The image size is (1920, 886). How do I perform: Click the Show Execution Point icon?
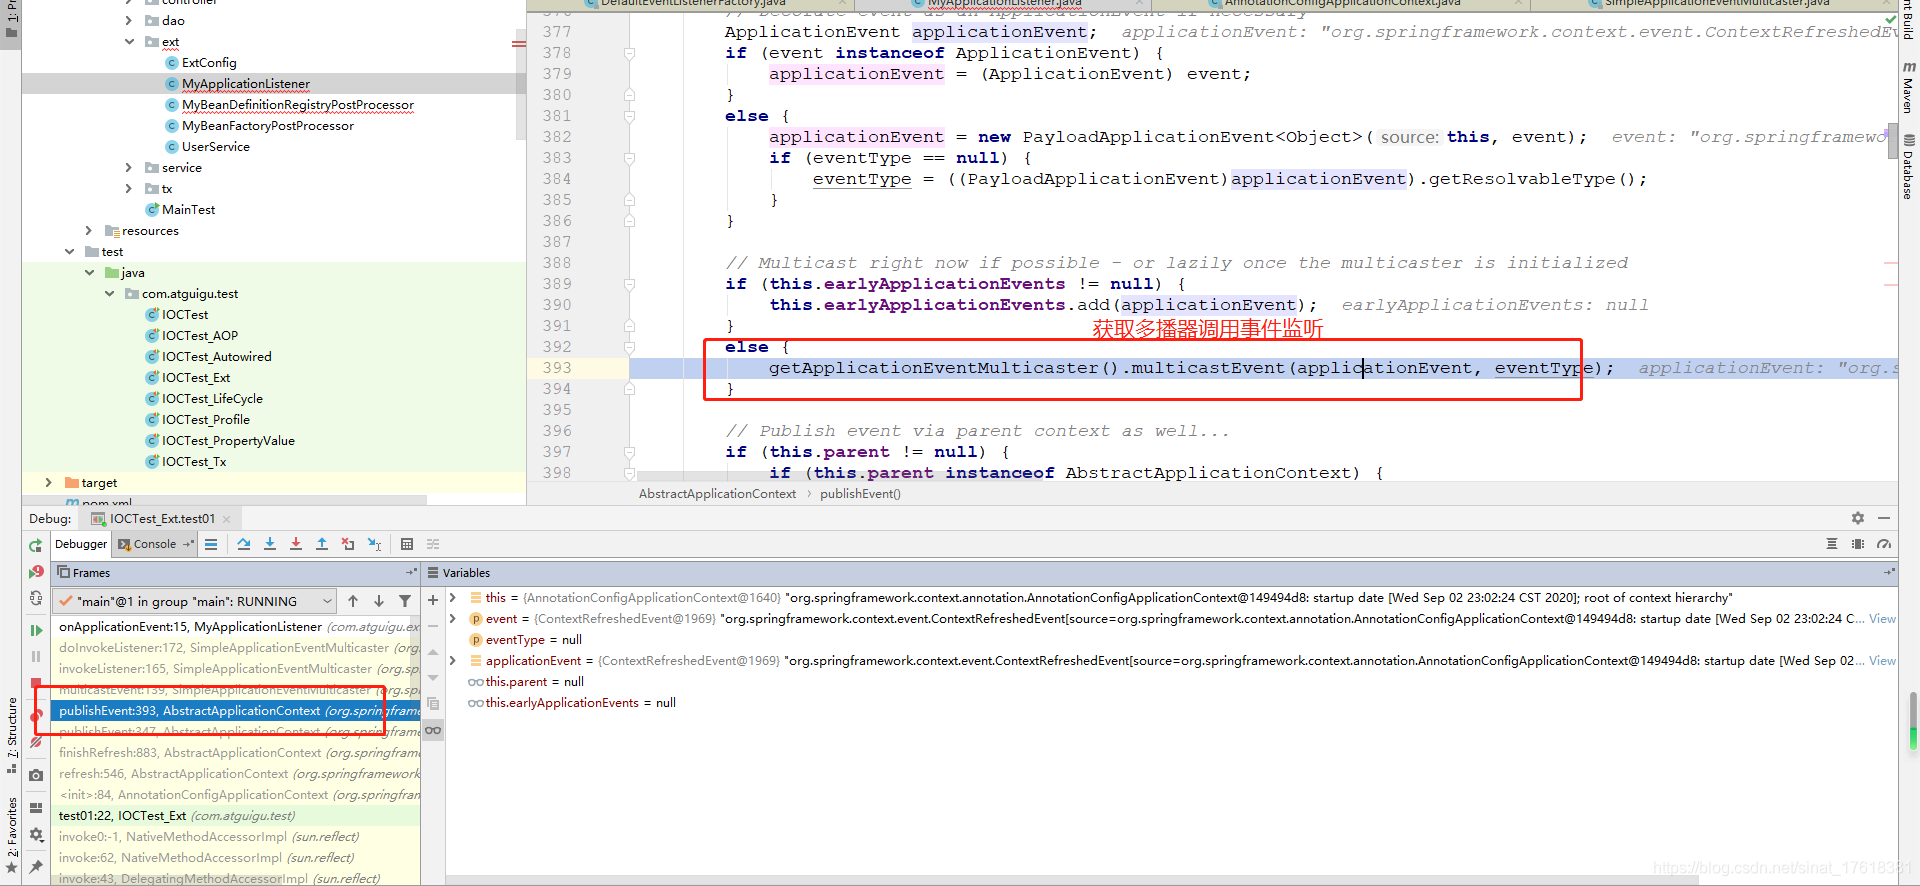coord(211,544)
